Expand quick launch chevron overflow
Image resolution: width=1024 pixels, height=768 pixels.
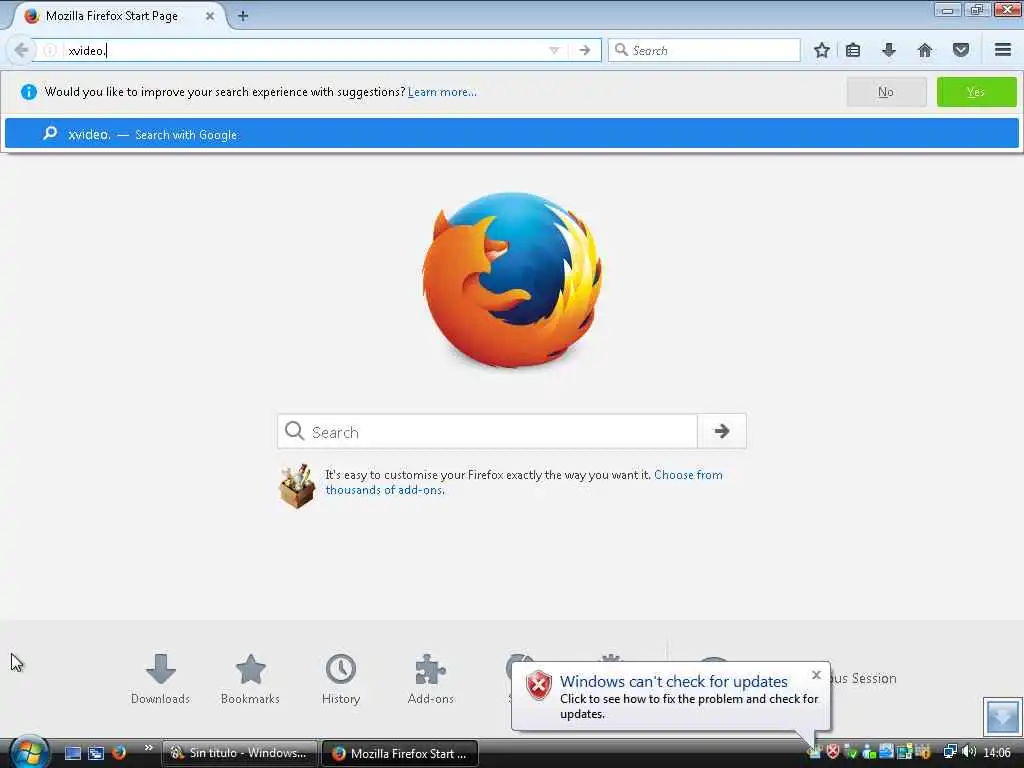pyautogui.click(x=149, y=748)
